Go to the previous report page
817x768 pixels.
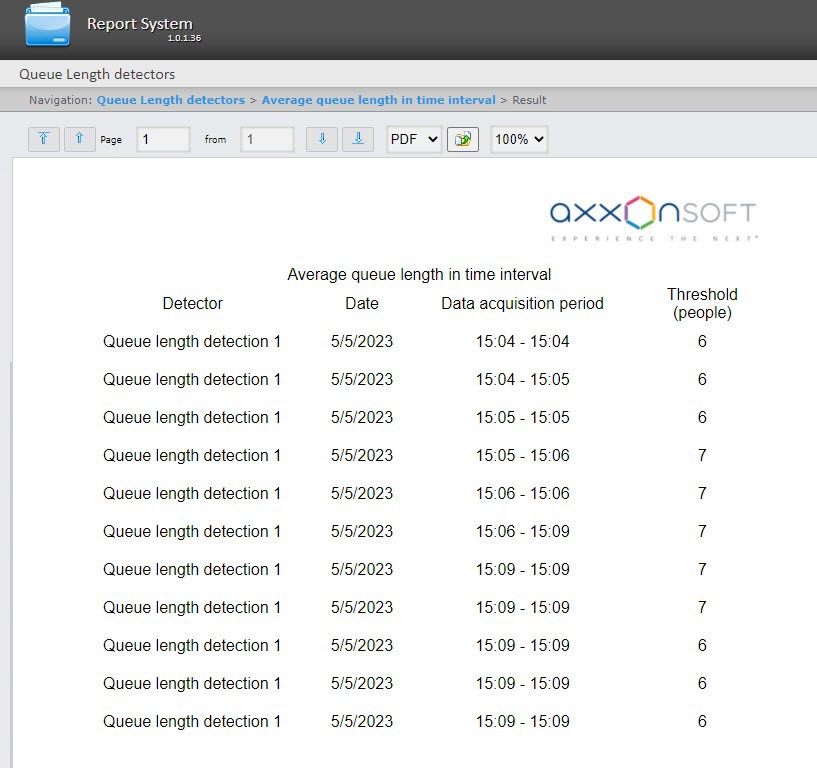point(79,139)
